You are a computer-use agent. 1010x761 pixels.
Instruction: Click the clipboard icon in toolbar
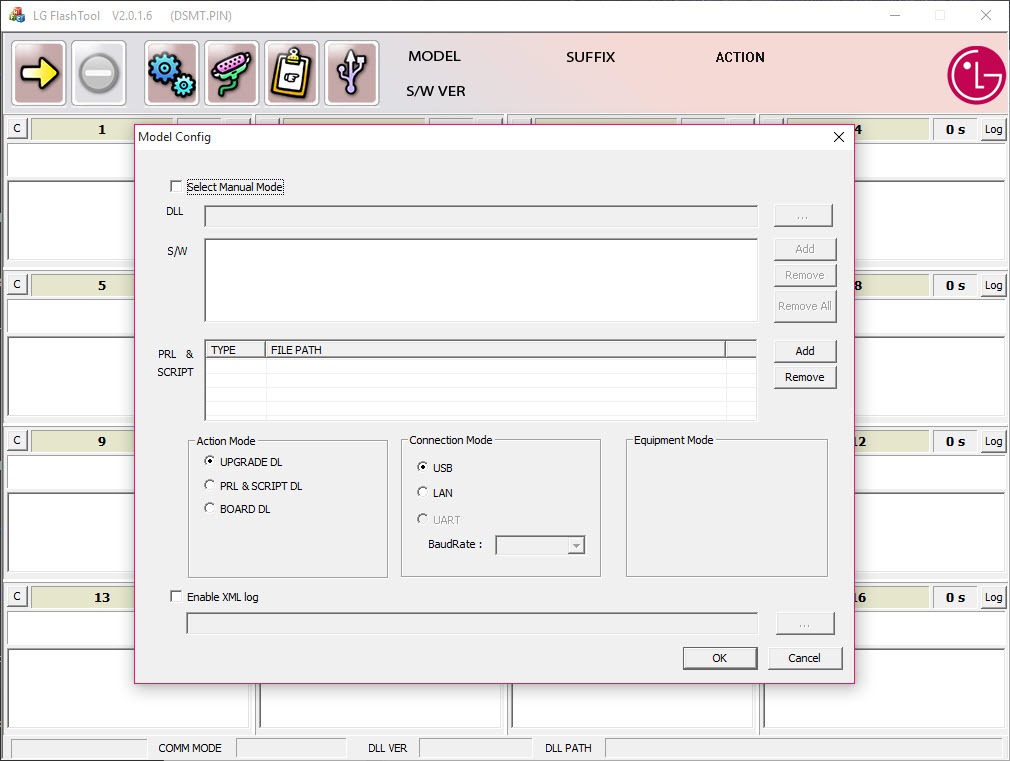291,73
